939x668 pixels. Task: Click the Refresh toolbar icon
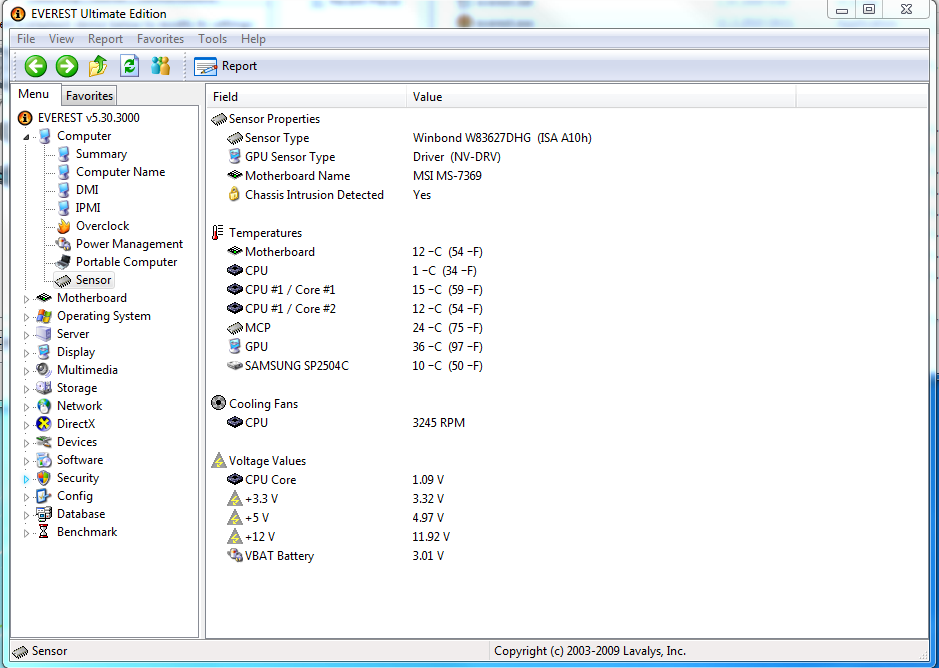(129, 66)
